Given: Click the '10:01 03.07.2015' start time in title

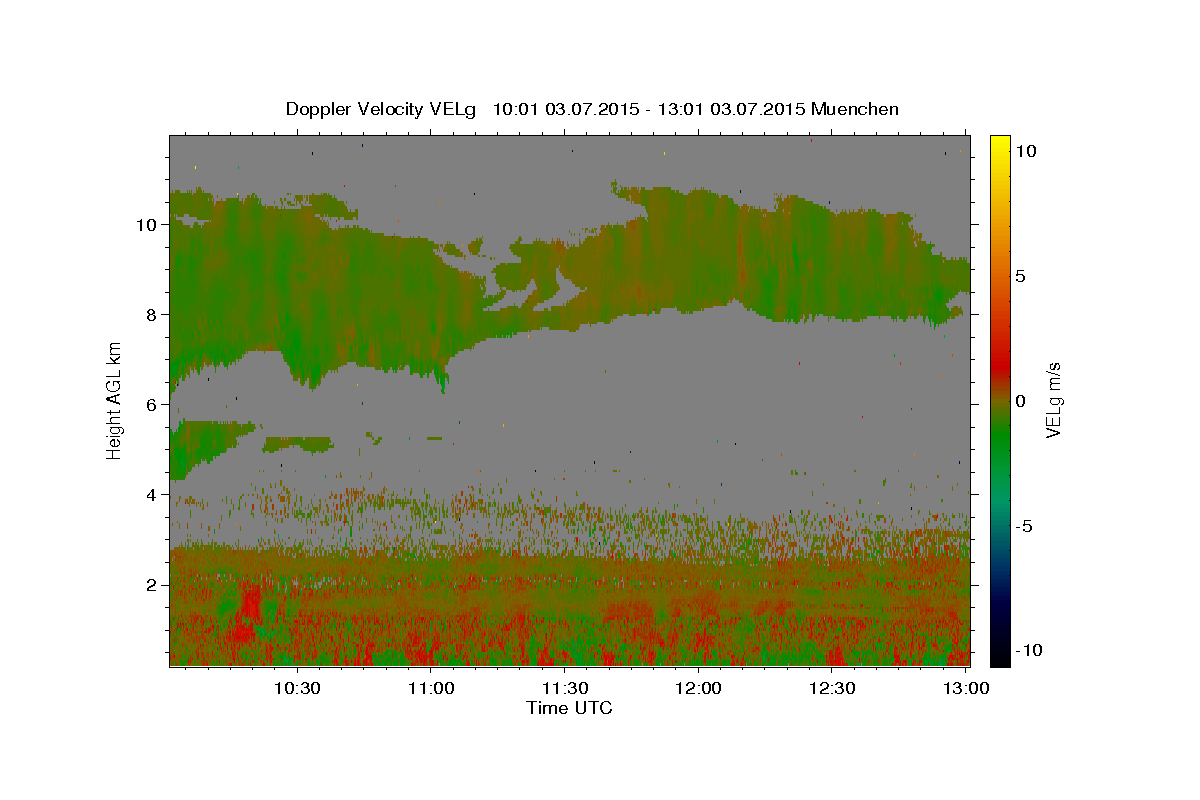Looking at the screenshot, I should coord(560,109).
